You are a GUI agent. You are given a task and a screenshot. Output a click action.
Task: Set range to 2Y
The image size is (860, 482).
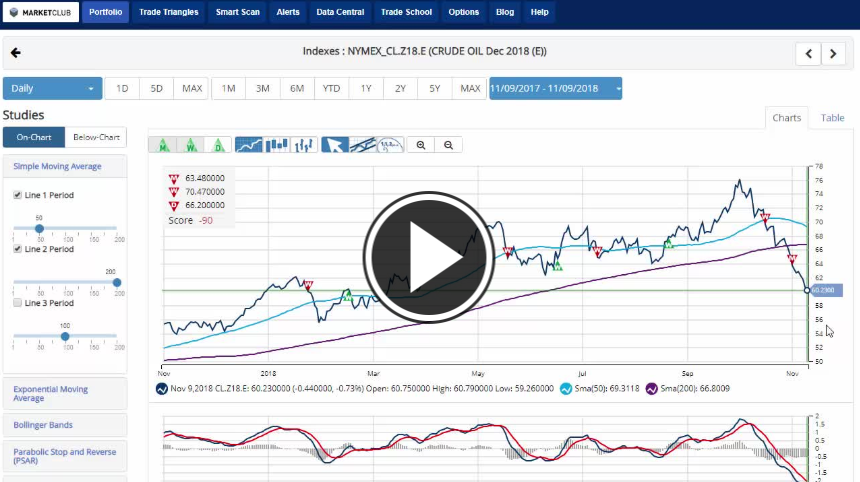pyautogui.click(x=400, y=88)
